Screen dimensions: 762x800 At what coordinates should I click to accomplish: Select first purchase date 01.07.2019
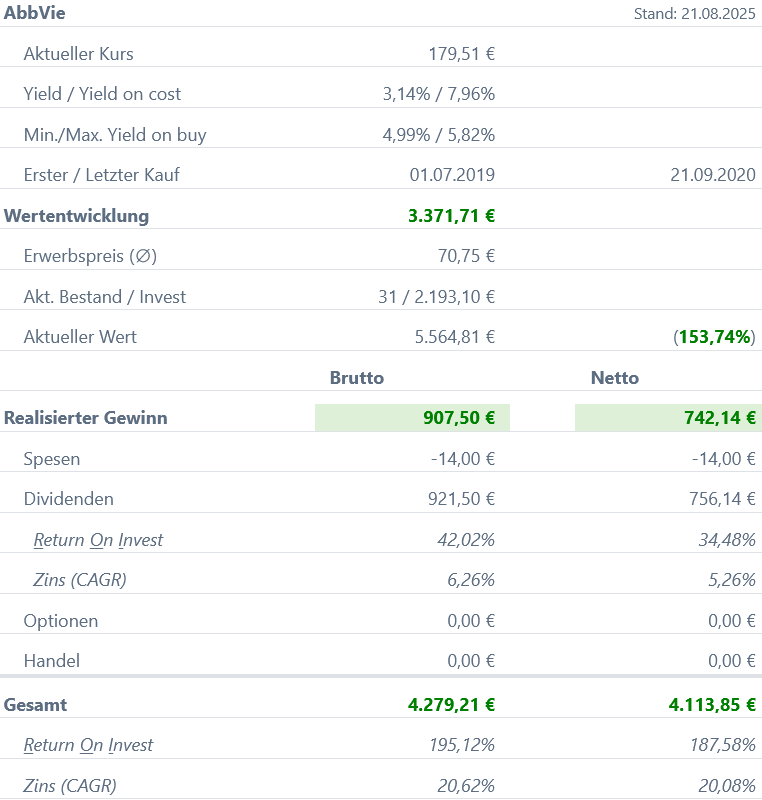[x=452, y=174]
